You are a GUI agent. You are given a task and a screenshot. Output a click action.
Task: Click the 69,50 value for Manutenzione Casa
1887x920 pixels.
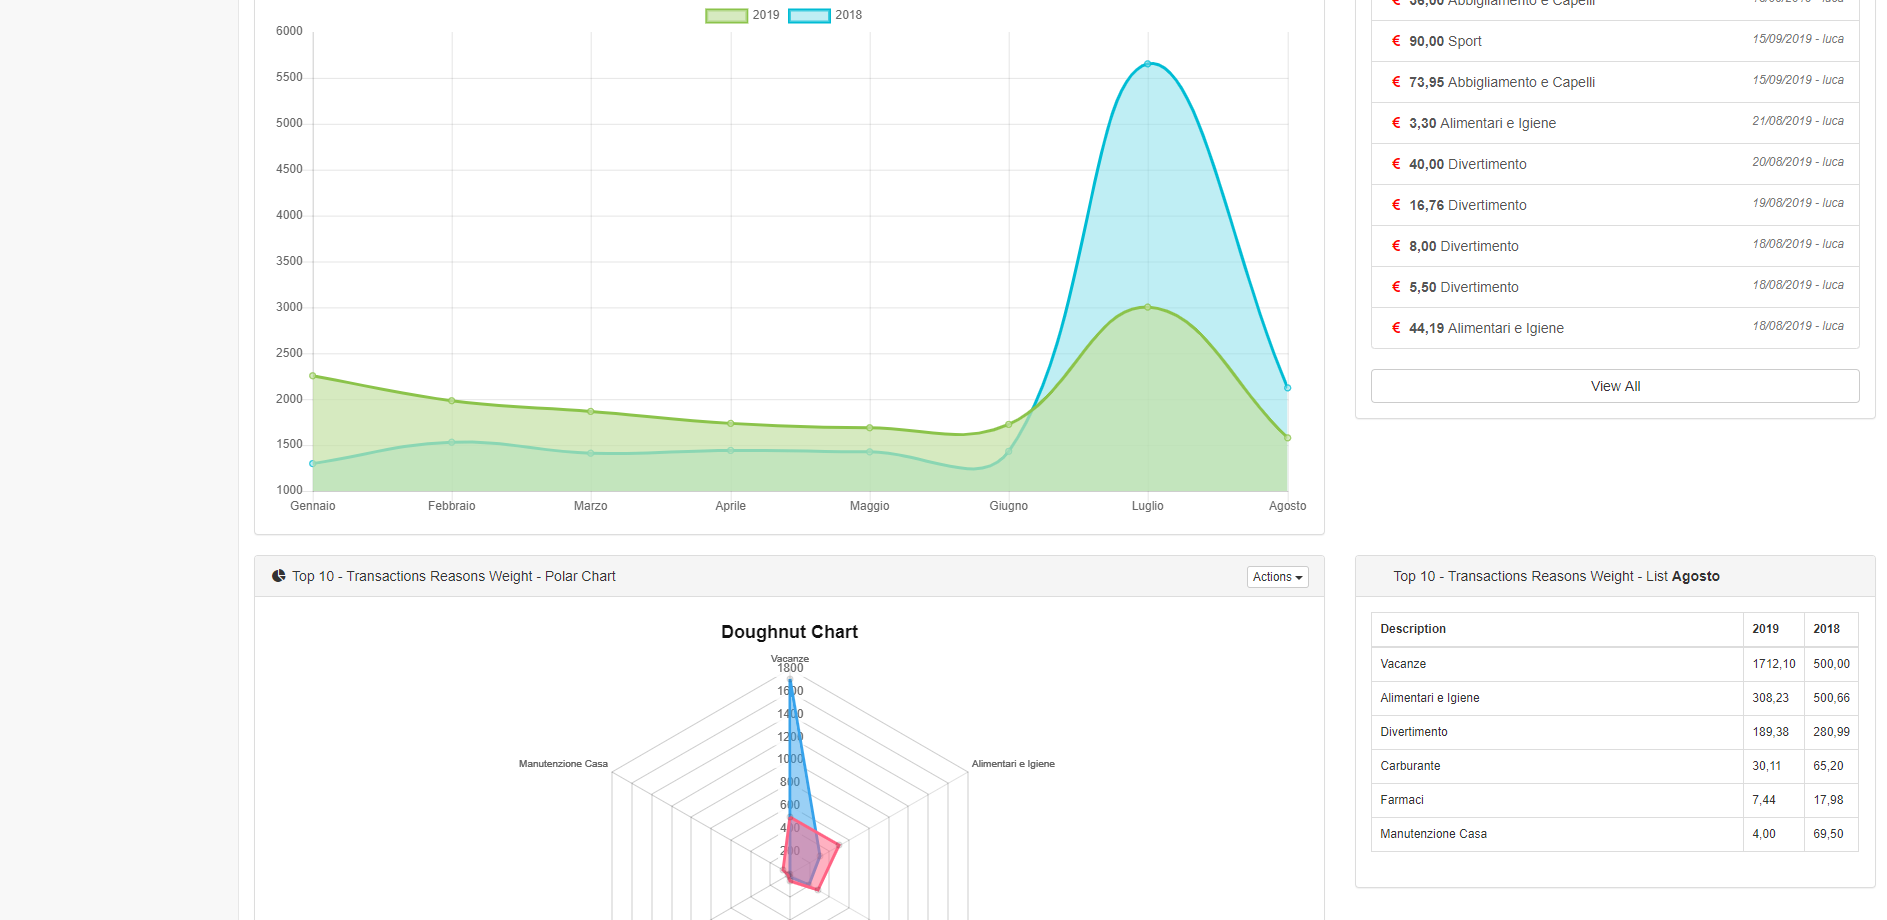[1828, 834]
